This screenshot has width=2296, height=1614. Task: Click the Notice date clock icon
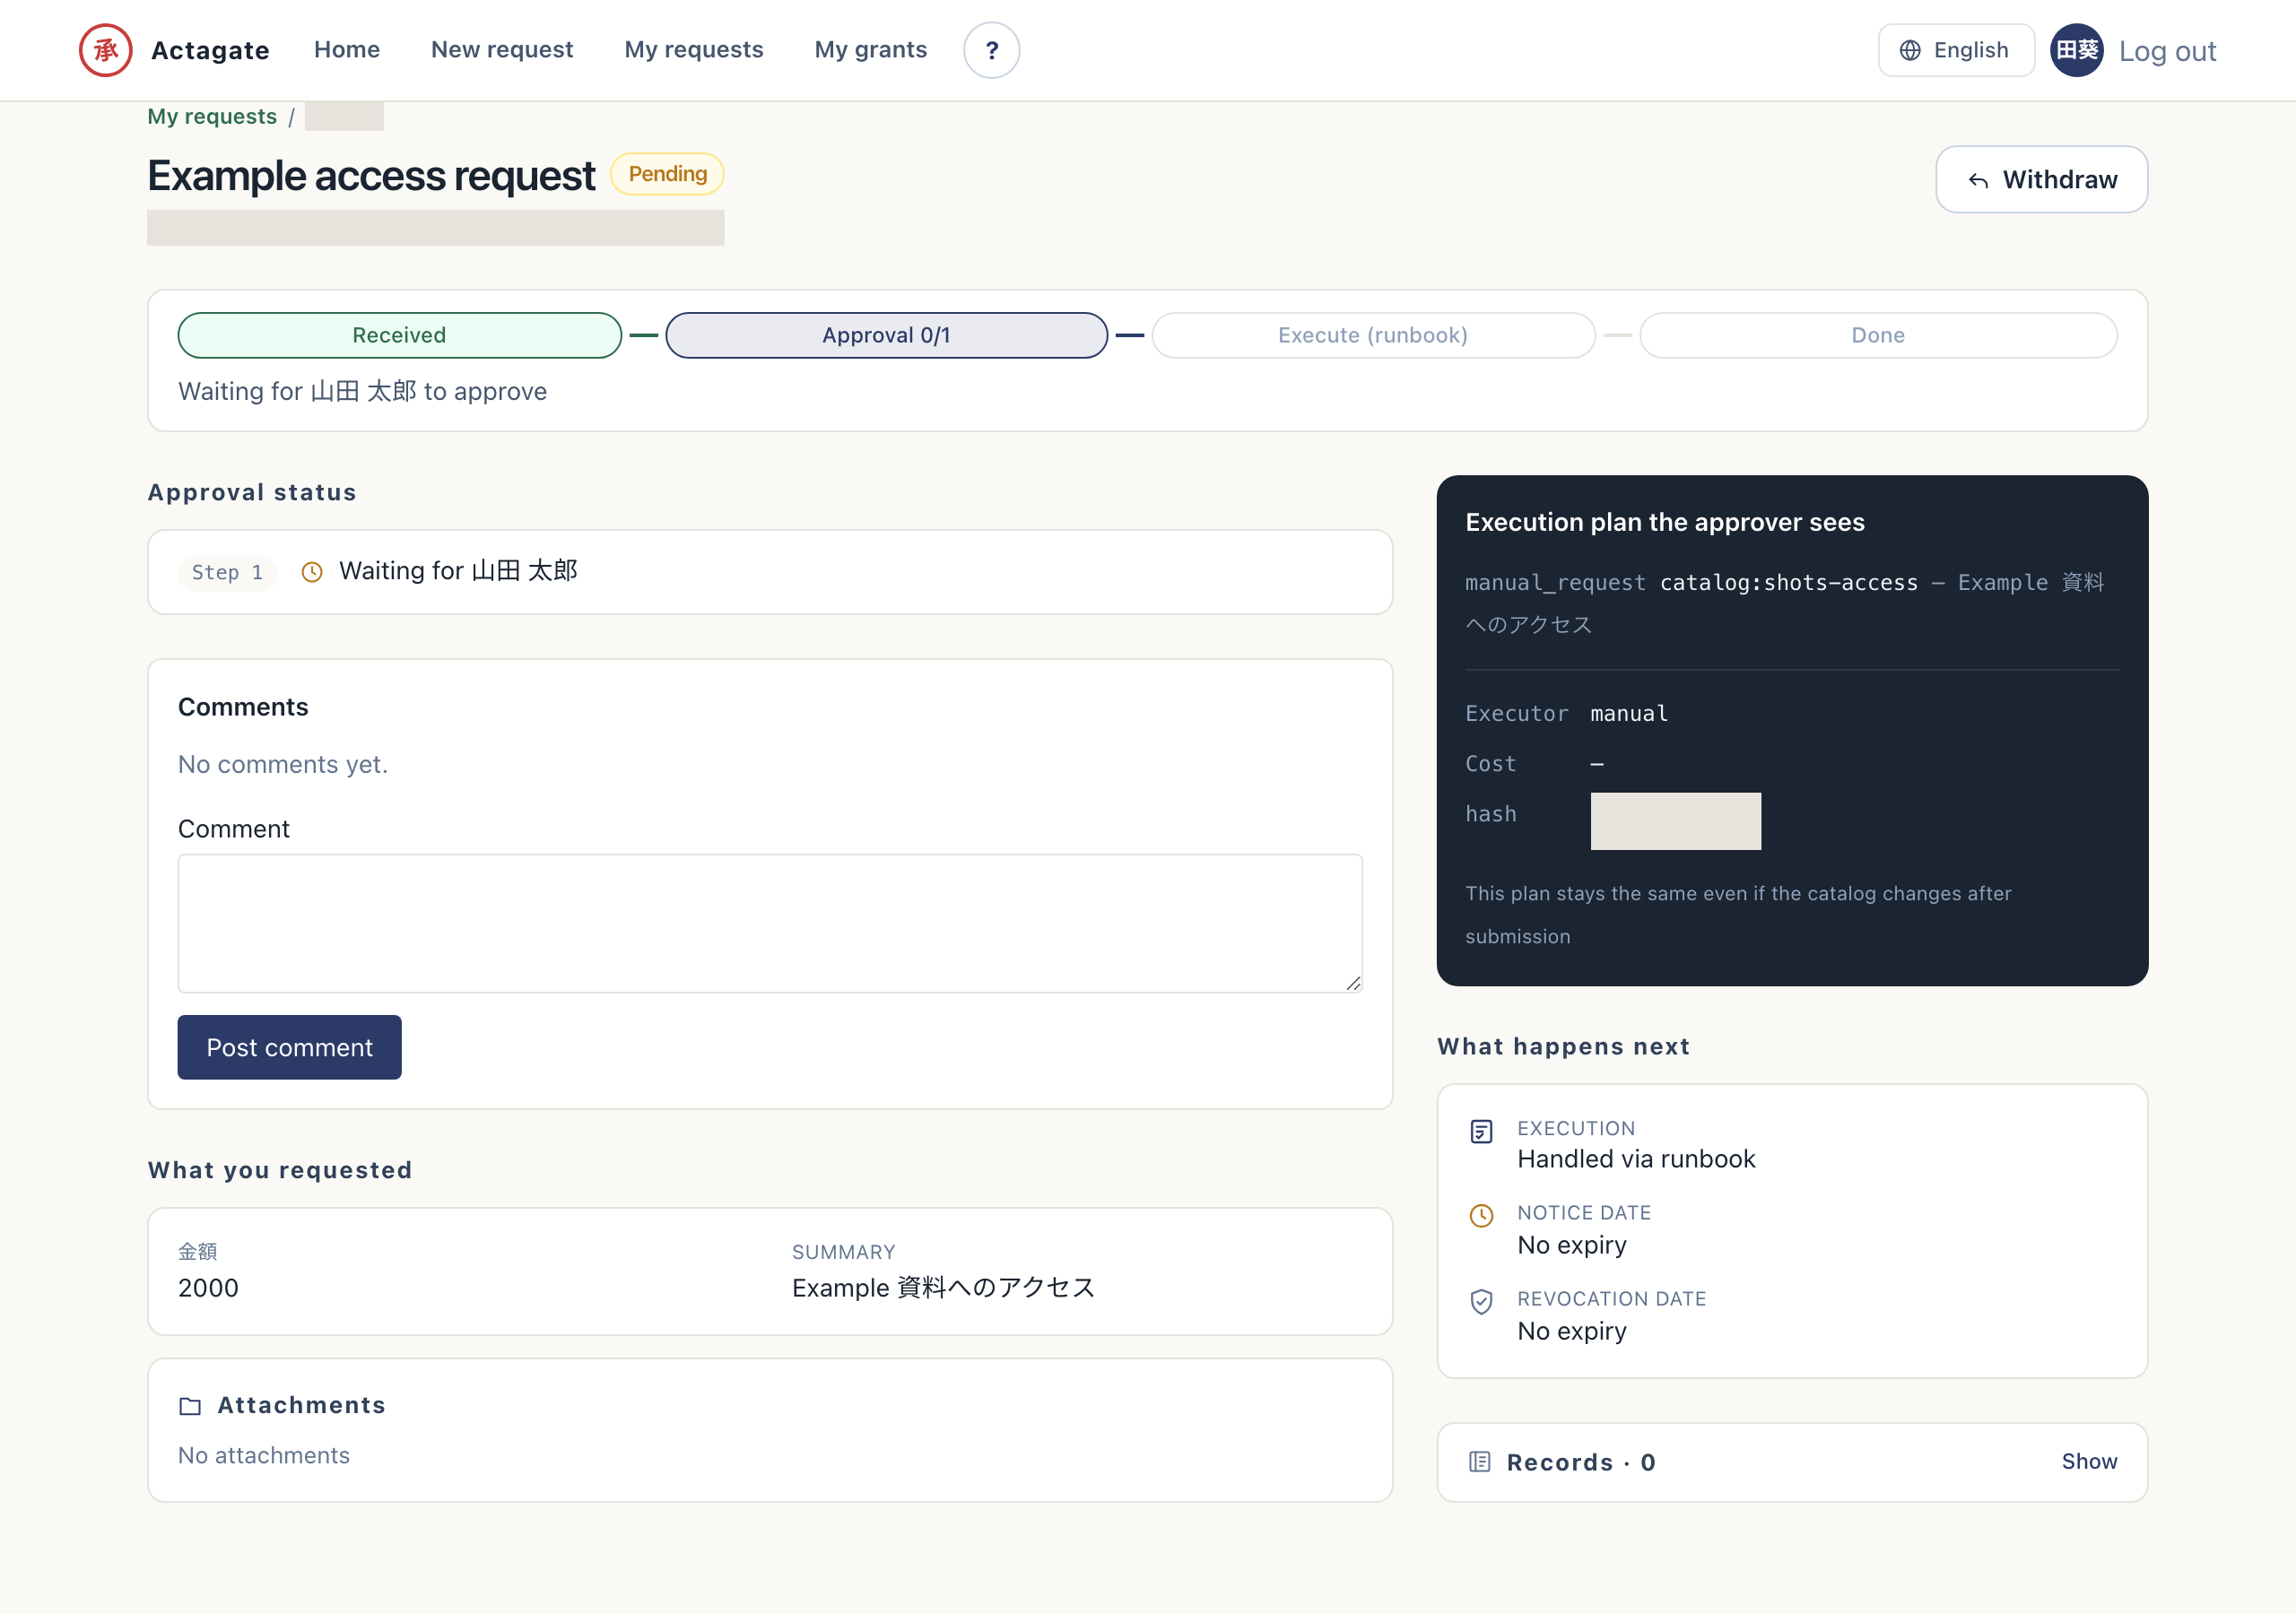pyautogui.click(x=1481, y=1216)
